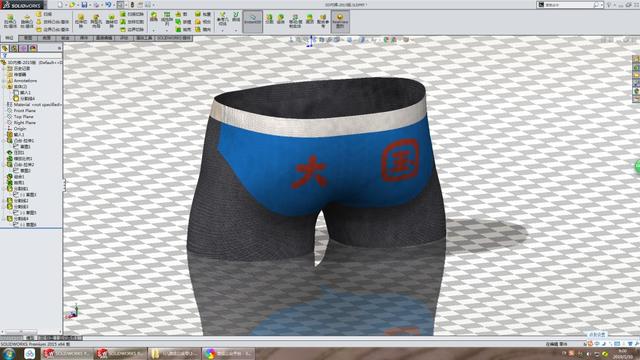Click the Rebuild traffic-light icon
The width and height of the screenshot is (640, 360).
(132, 5)
